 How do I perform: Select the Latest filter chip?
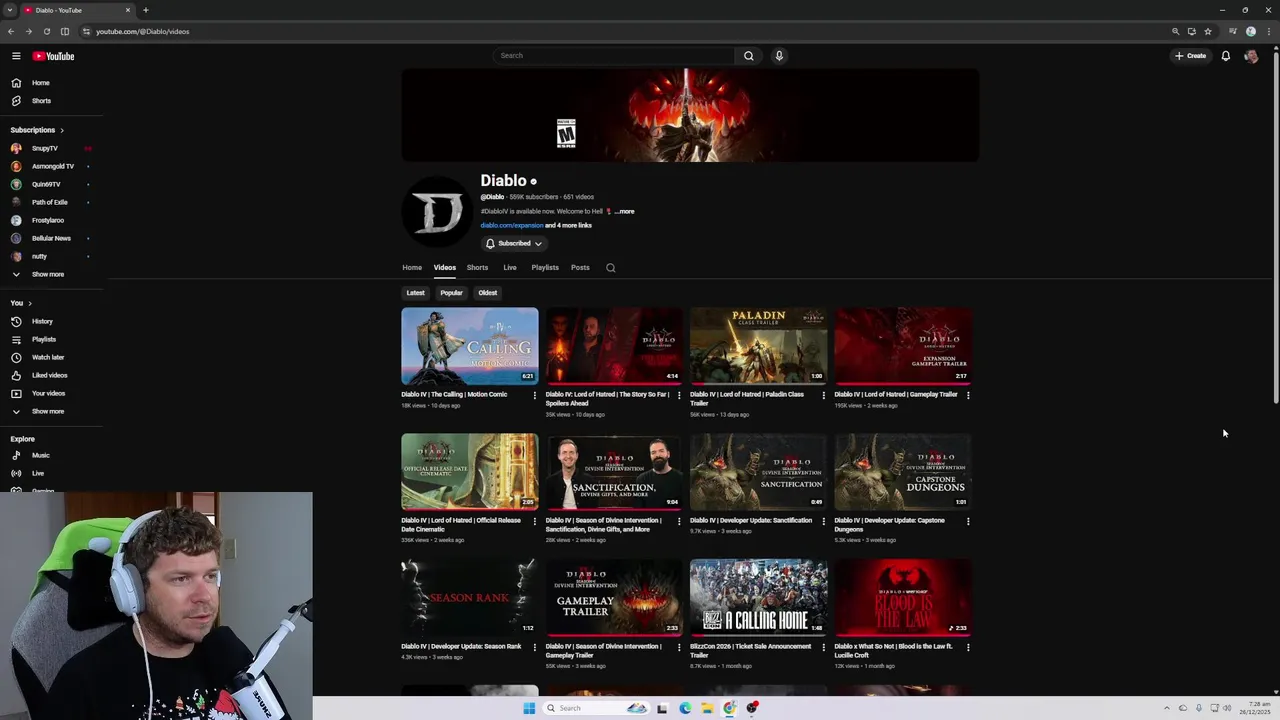[416, 293]
